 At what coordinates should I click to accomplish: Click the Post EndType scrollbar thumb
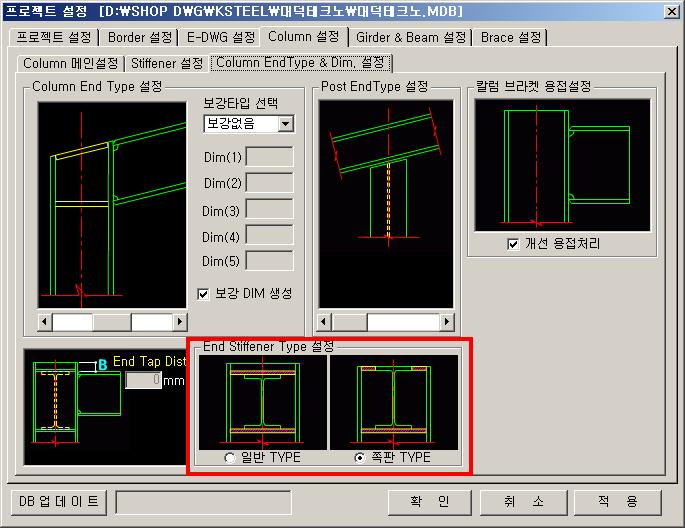click(350, 322)
